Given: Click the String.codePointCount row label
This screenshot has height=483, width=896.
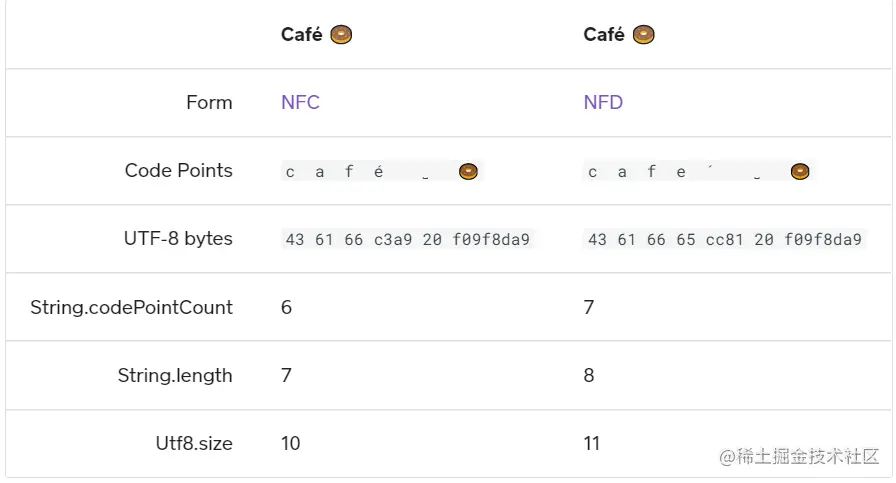Looking at the screenshot, I should 131,308.
